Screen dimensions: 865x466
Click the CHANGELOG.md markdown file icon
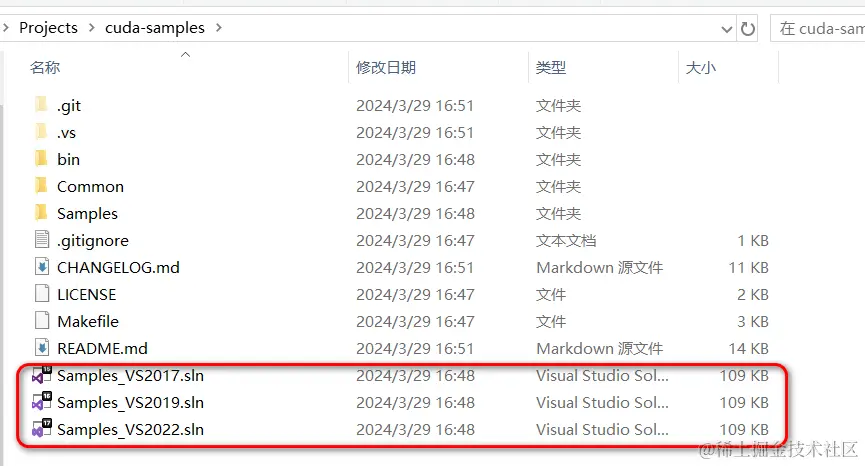[42, 266]
